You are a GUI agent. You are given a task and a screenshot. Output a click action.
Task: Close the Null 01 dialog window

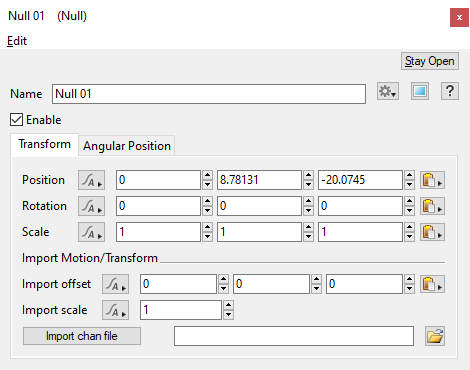click(459, 17)
